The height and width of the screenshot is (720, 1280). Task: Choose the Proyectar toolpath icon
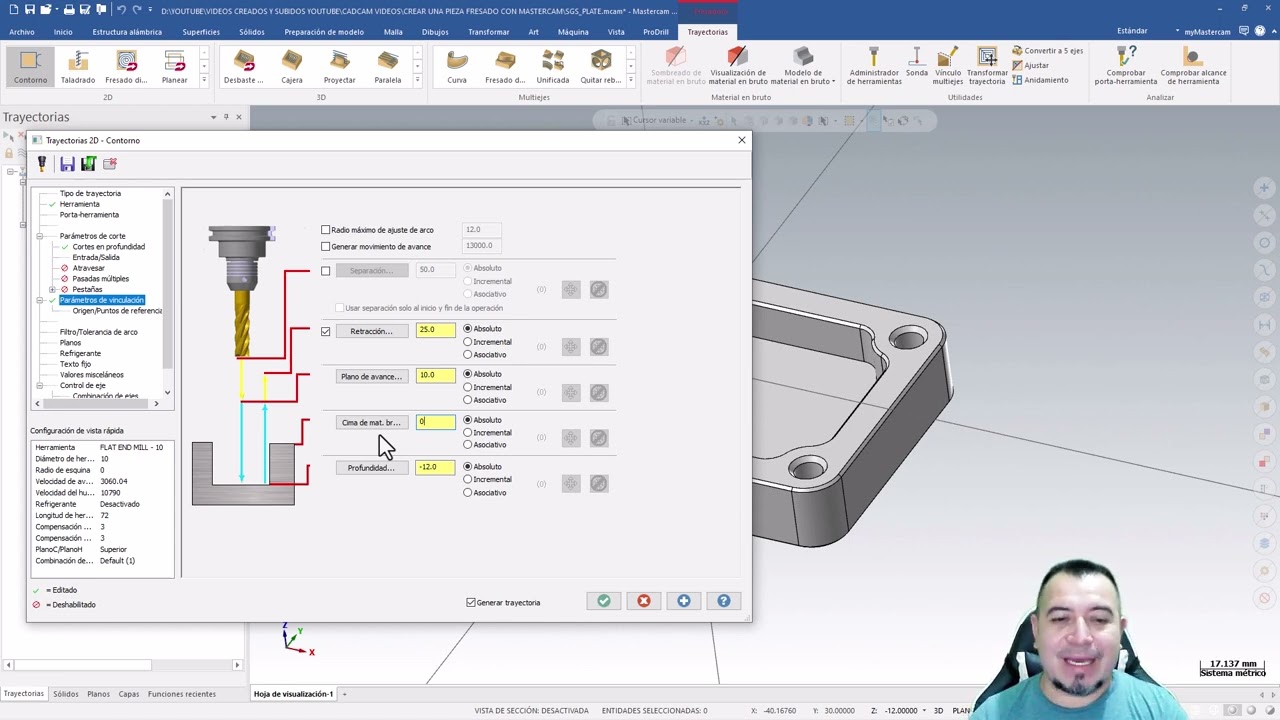(x=339, y=67)
